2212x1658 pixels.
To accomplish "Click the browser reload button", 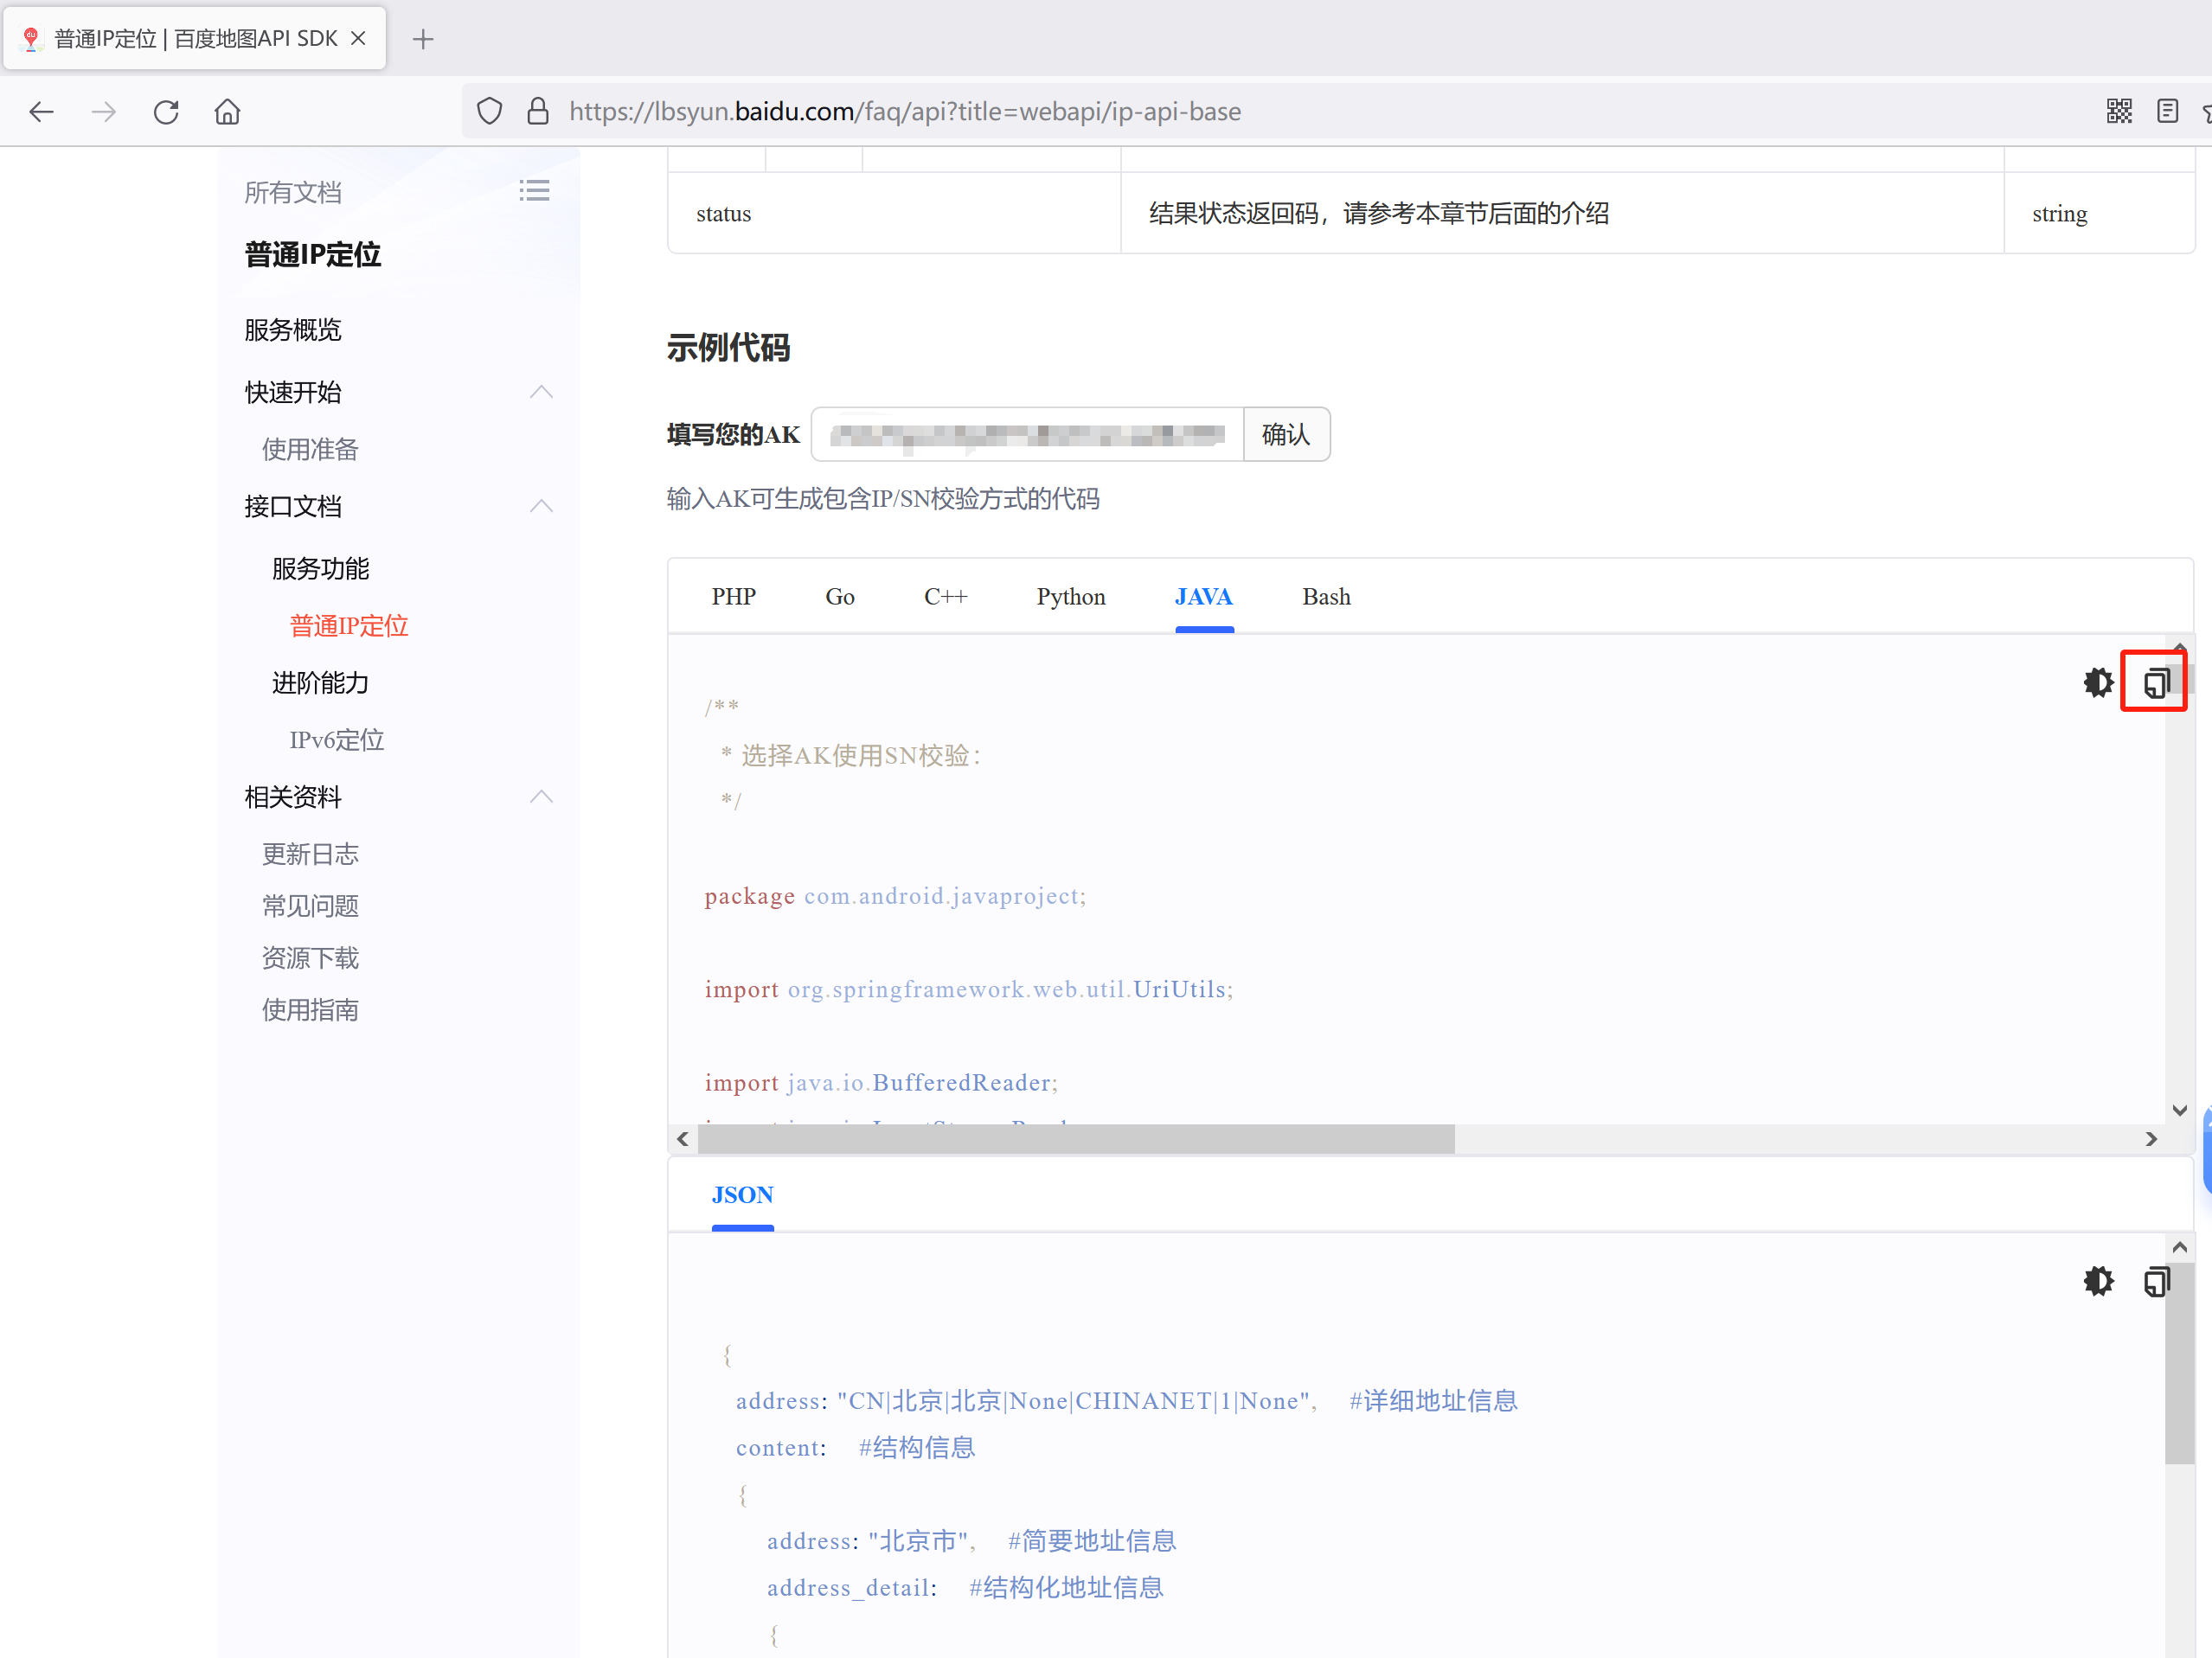I will coord(166,111).
